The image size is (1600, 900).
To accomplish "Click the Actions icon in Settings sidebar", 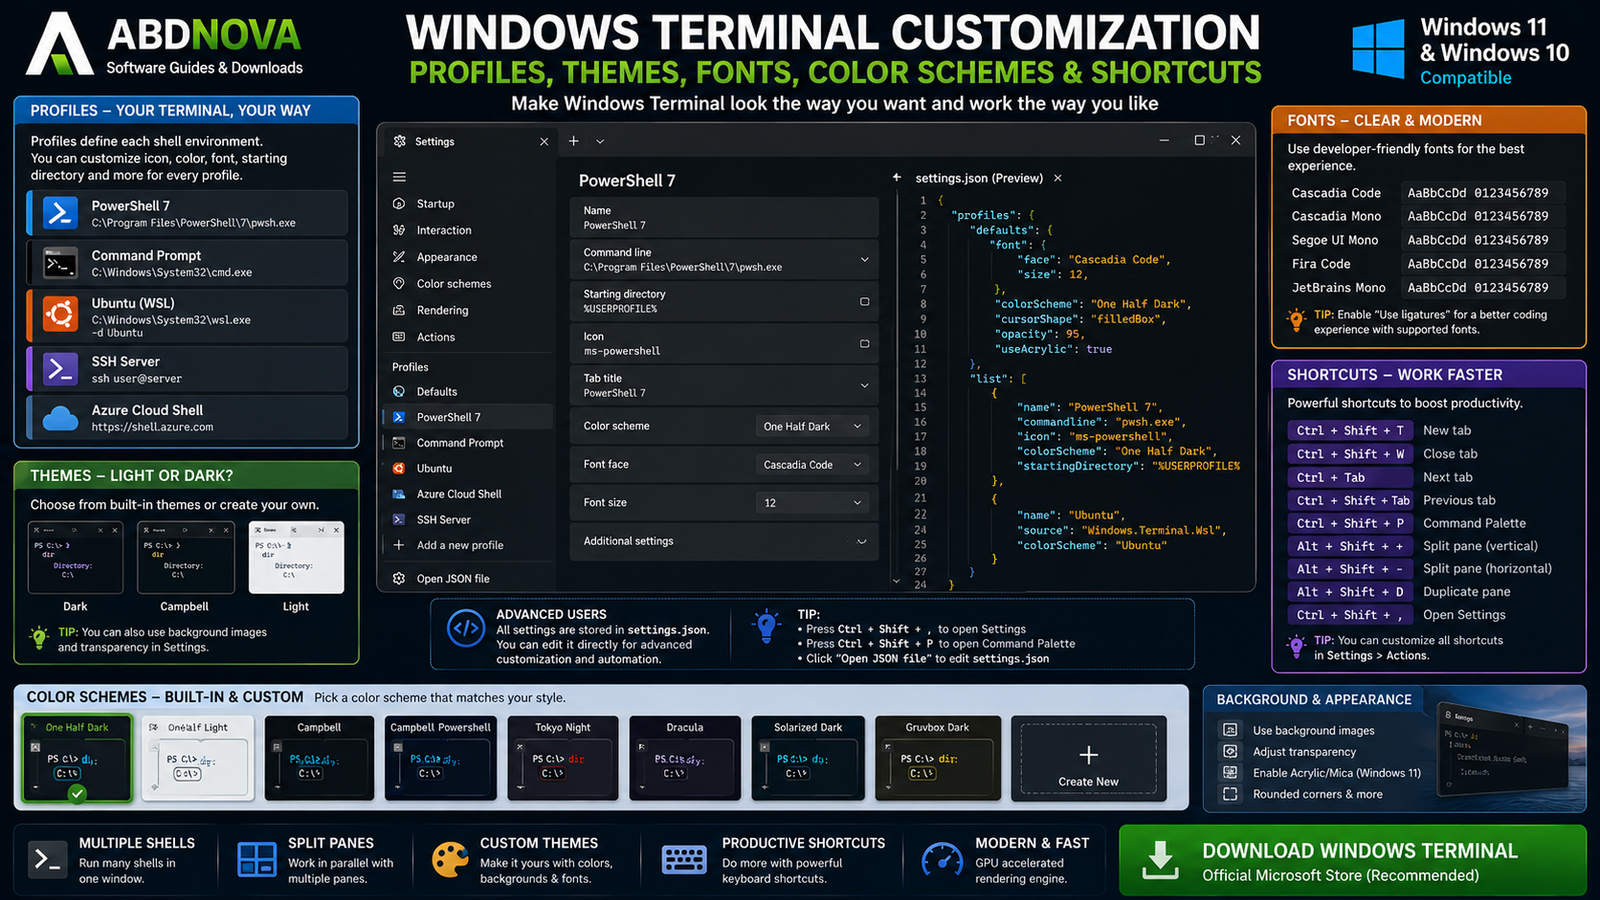I will point(399,337).
